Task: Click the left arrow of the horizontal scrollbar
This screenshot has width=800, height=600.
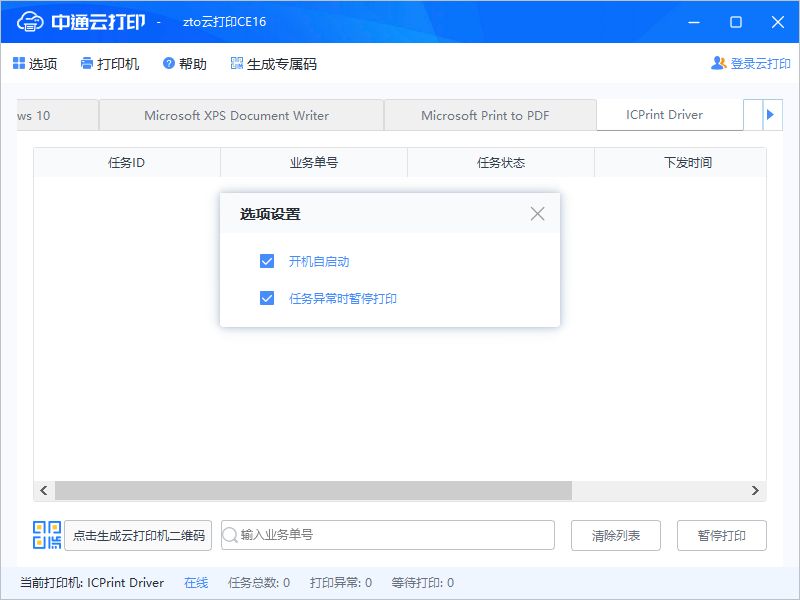Action: [43, 490]
